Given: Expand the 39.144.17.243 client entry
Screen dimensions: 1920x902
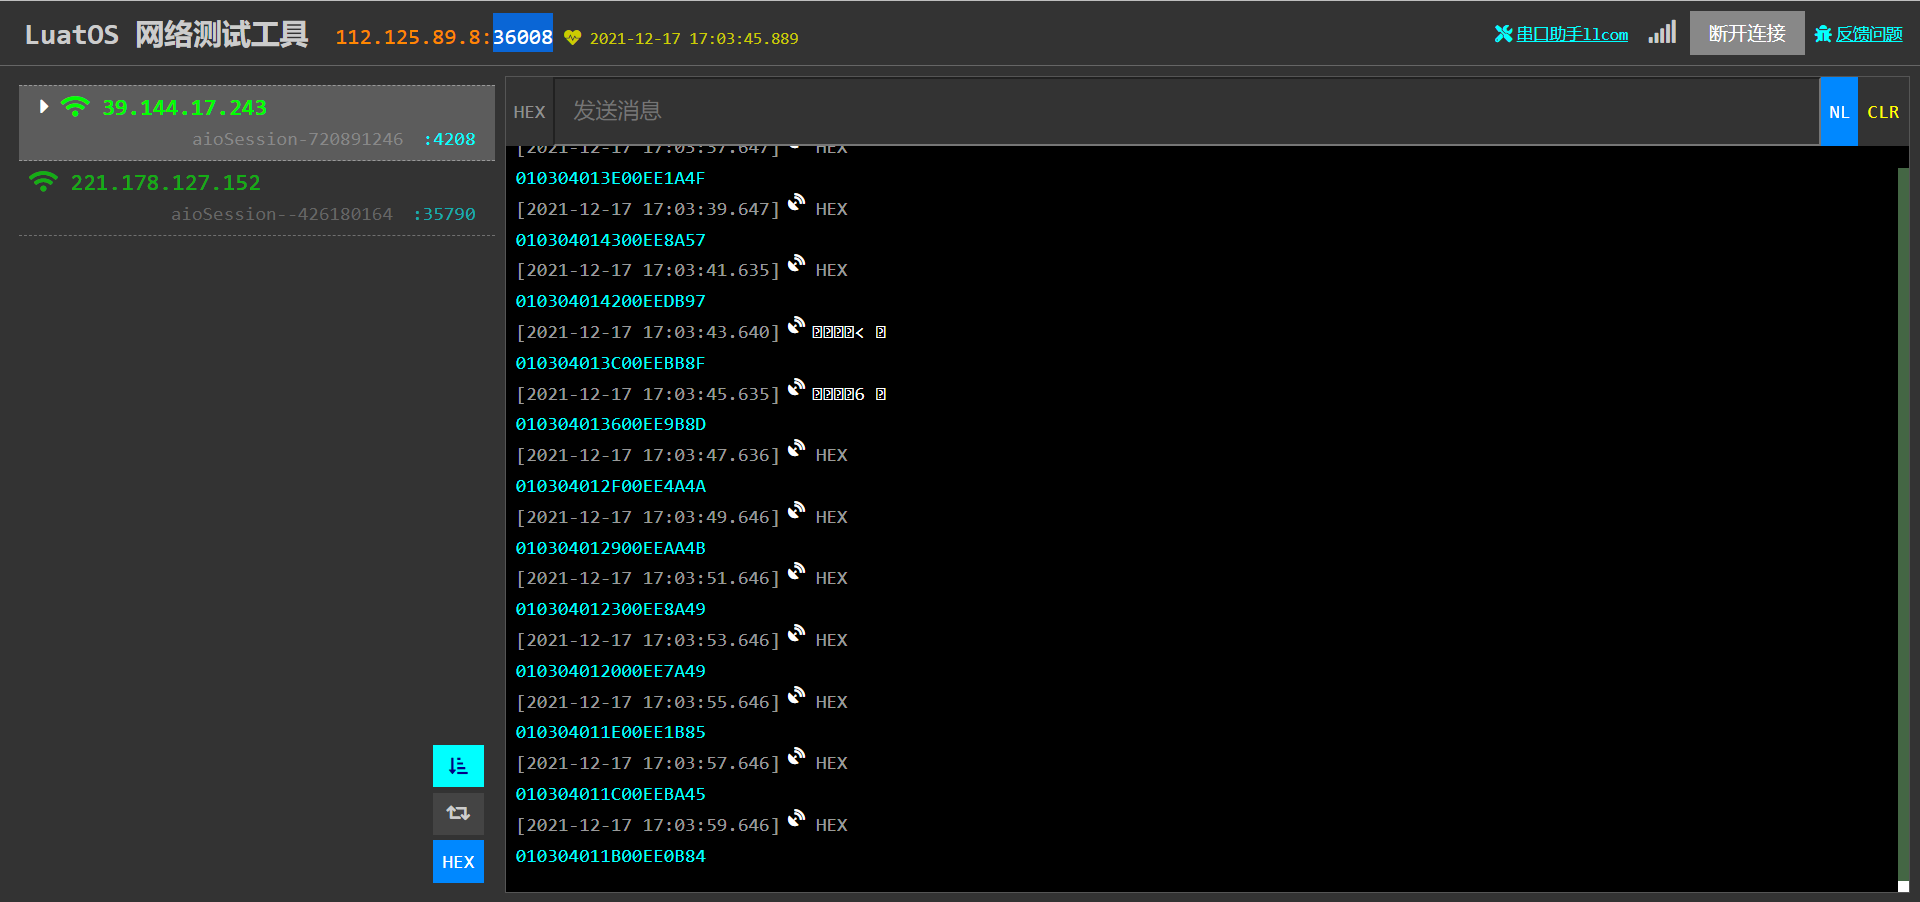Looking at the screenshot, I should tap(44, 107).
